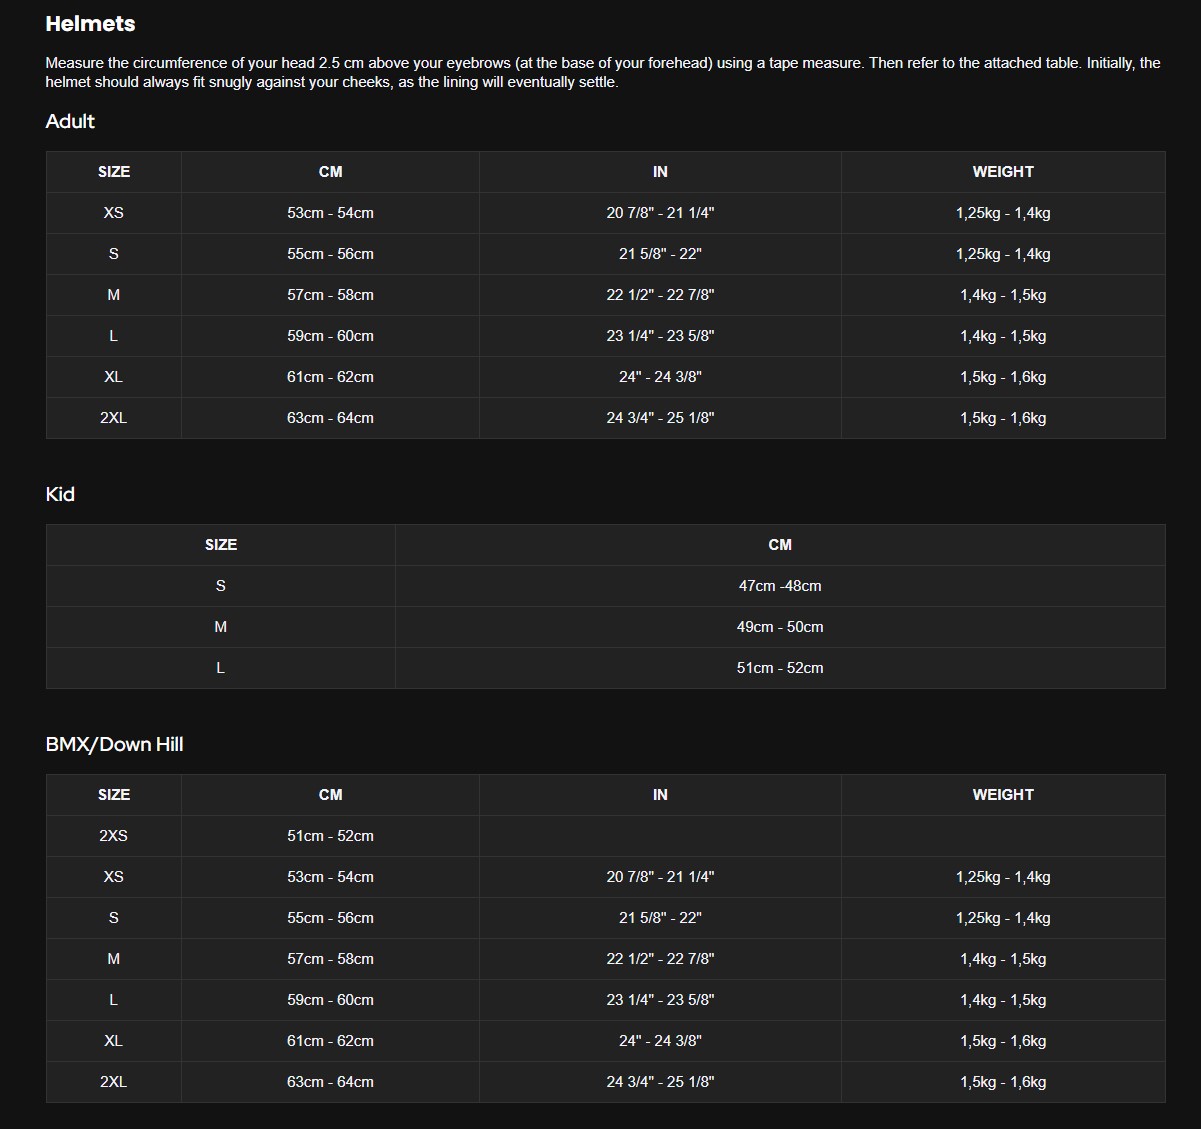Click BMX XS row weight 1,25kg - 1,4kg
The image size is (1201, 1129).
point(1003,877)
